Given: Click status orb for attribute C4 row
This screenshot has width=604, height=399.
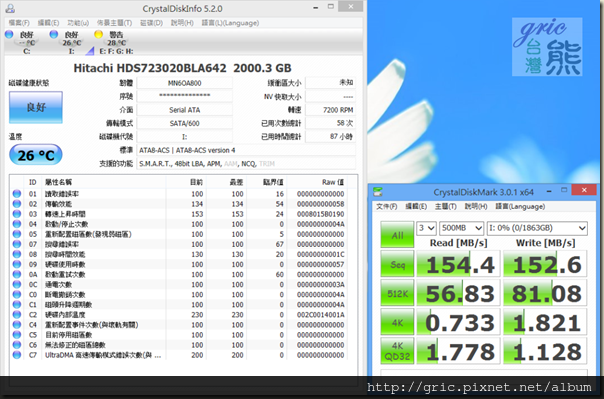Looking at the screenshot, I should pos(17,325).
